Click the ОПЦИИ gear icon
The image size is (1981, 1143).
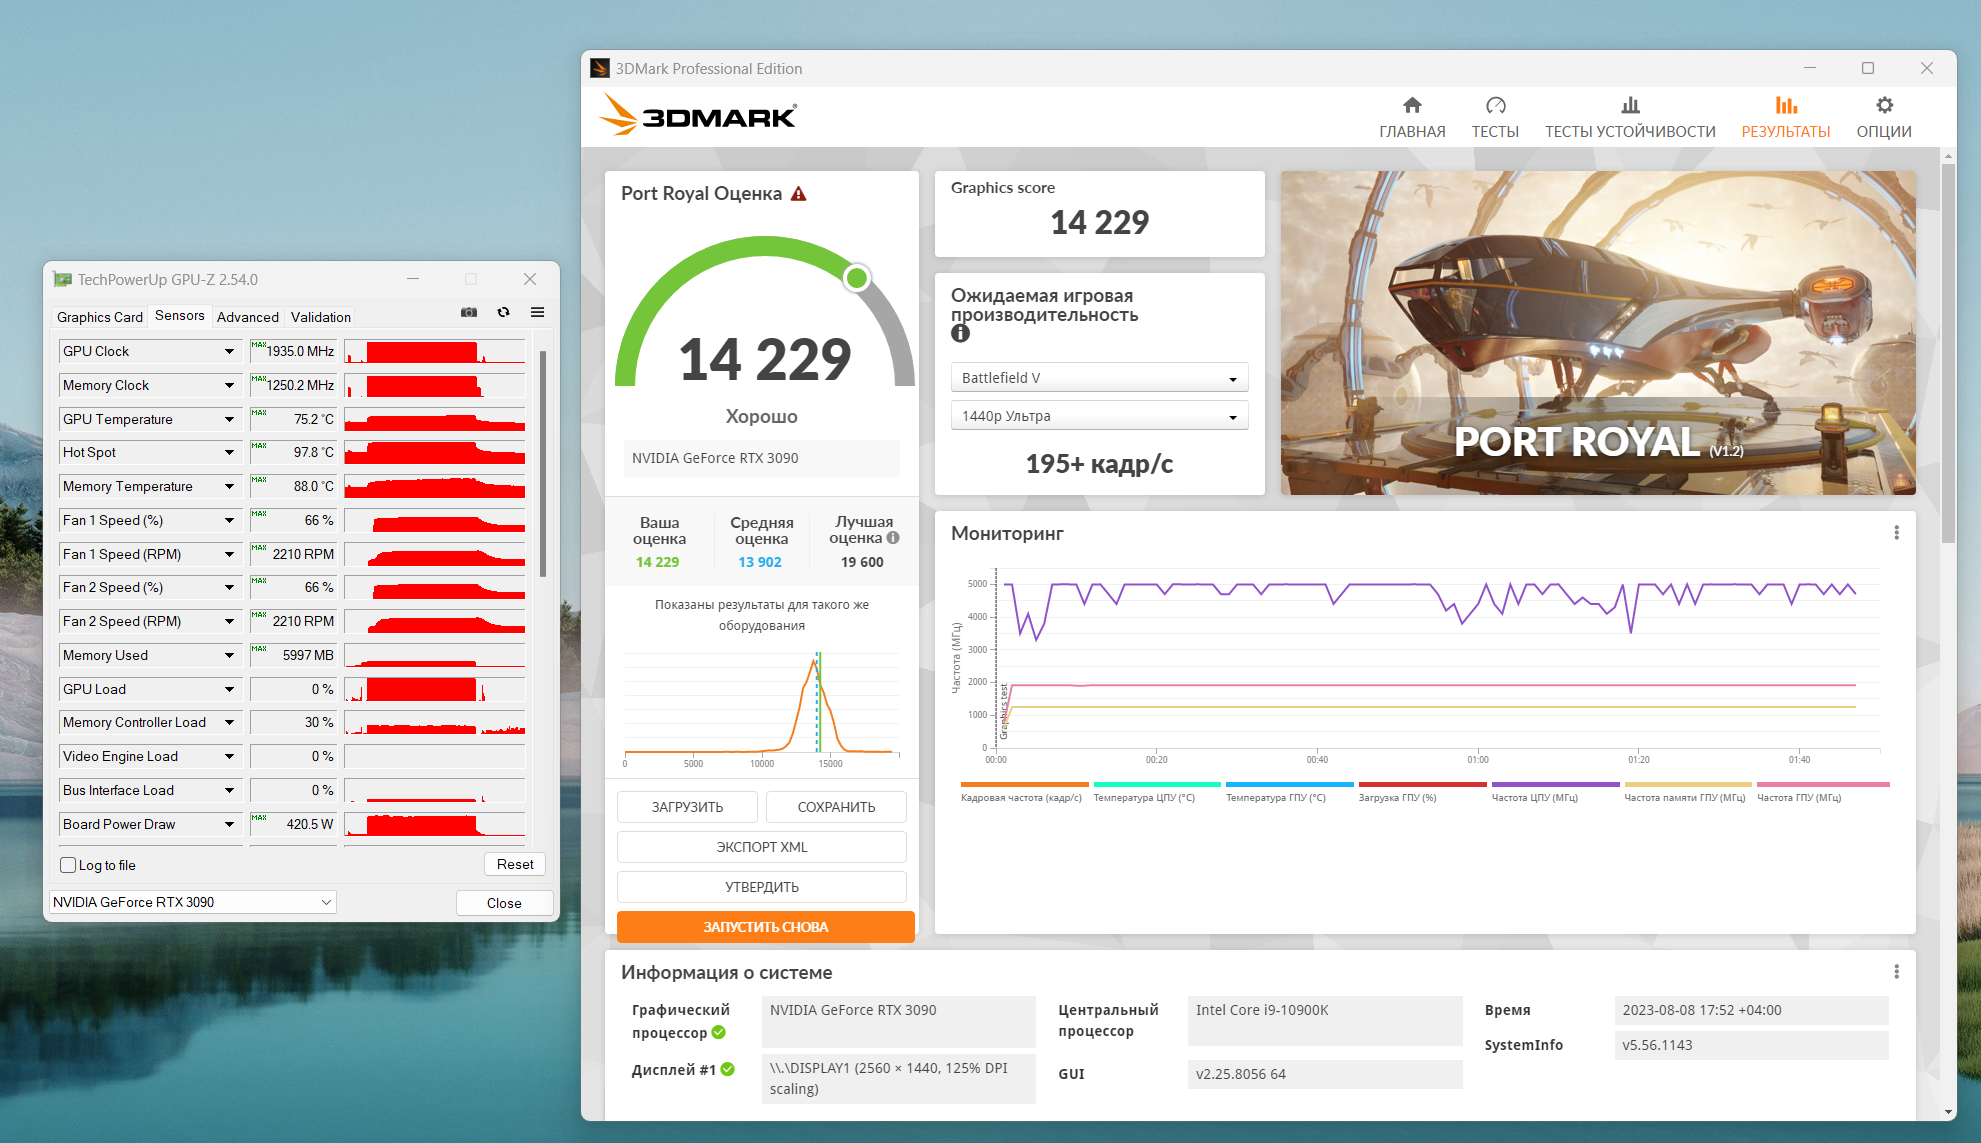click(x=1884, y=106)
